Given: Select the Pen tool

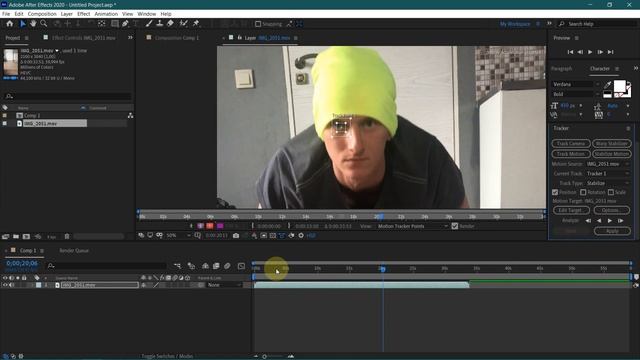Looking at the screenshot, I should tap(125, 24).
